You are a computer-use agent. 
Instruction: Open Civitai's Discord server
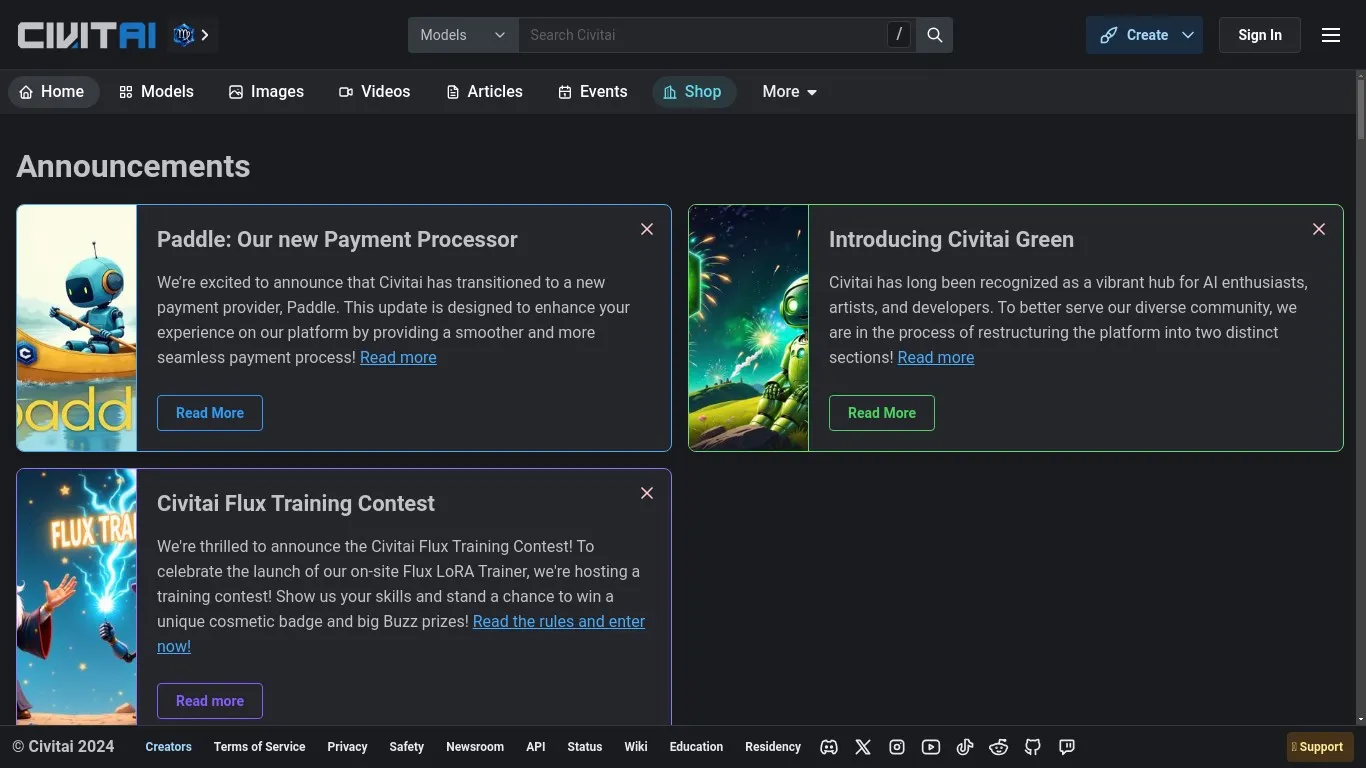[x=828, y=746]
